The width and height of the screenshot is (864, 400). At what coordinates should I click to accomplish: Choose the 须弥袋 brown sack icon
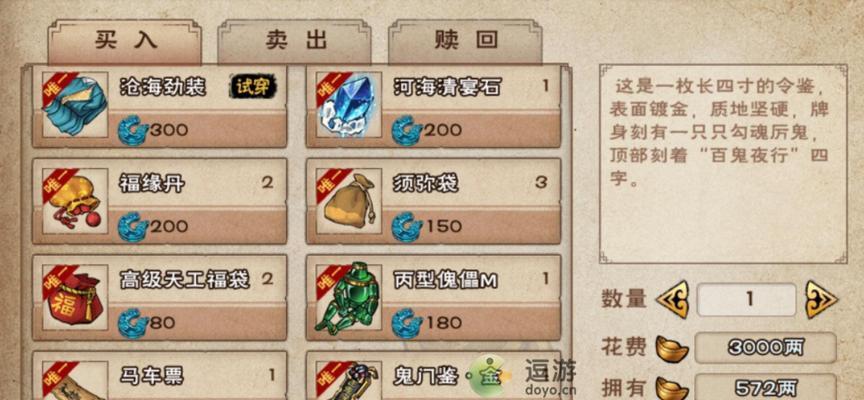(348, 201)
